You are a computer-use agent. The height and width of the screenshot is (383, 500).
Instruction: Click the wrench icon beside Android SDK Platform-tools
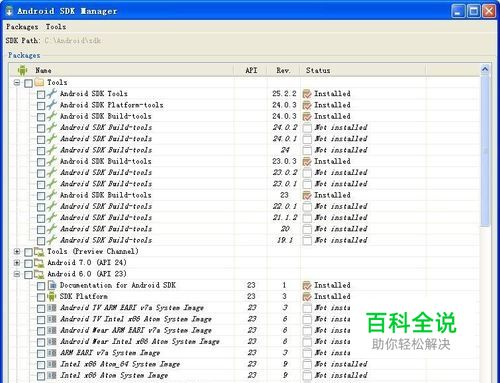tap(52, 105)
